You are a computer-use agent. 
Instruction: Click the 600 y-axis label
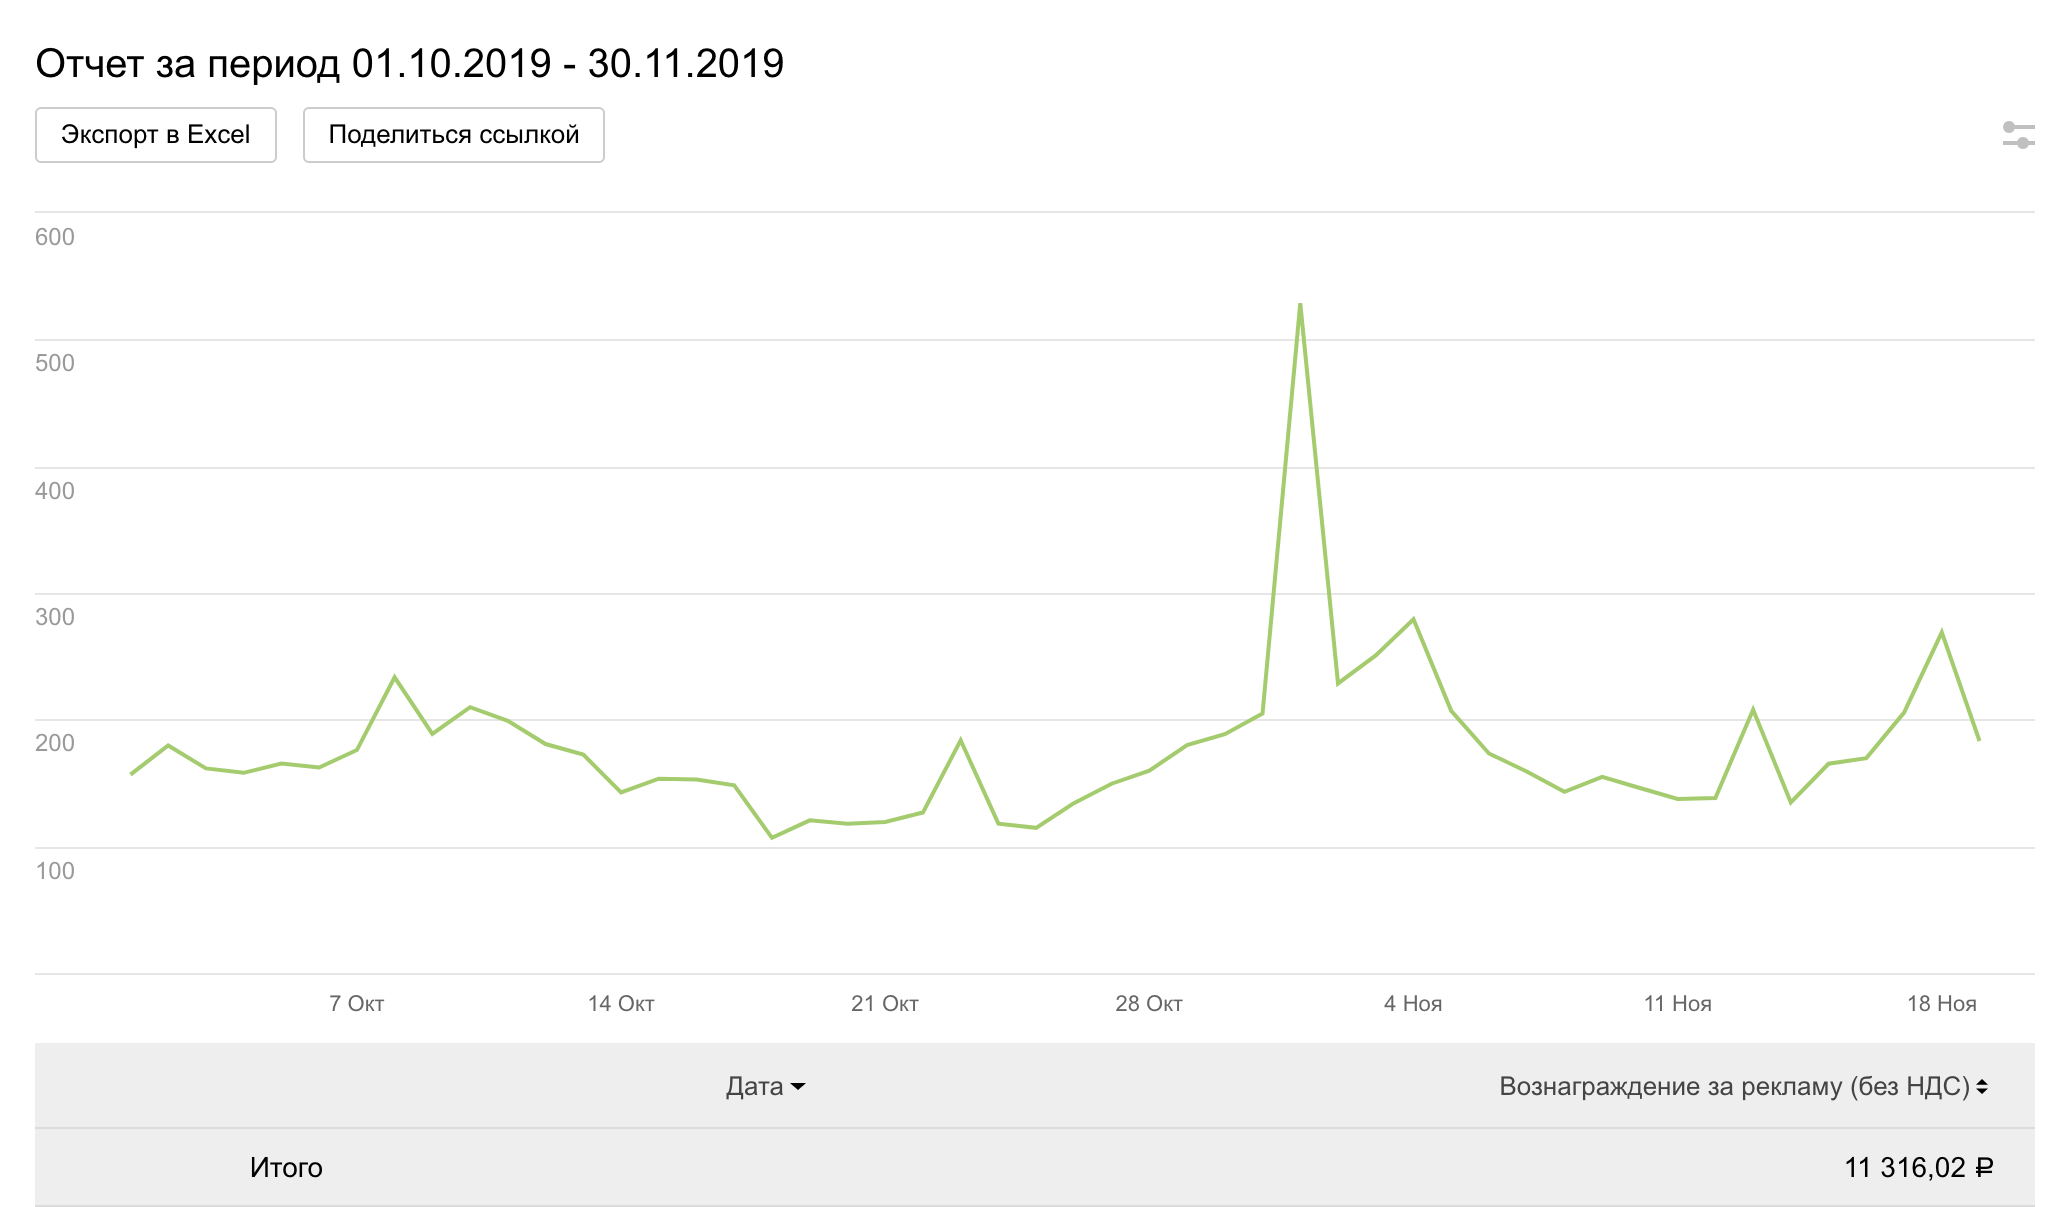pyautogui.click(x=55, y=237)
